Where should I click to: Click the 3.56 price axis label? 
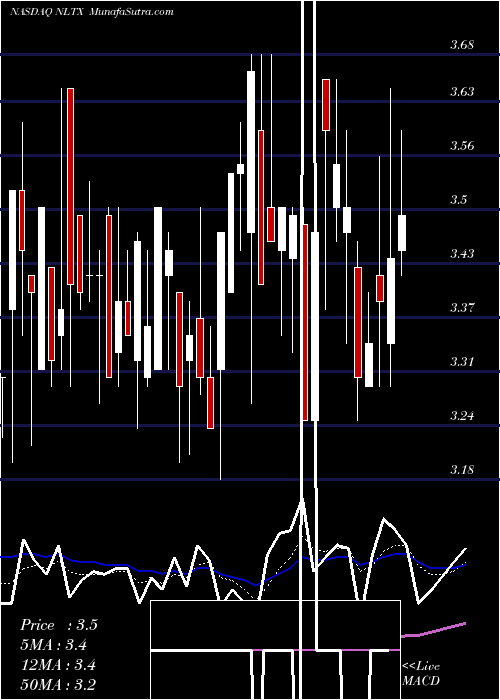pos(462,146)
